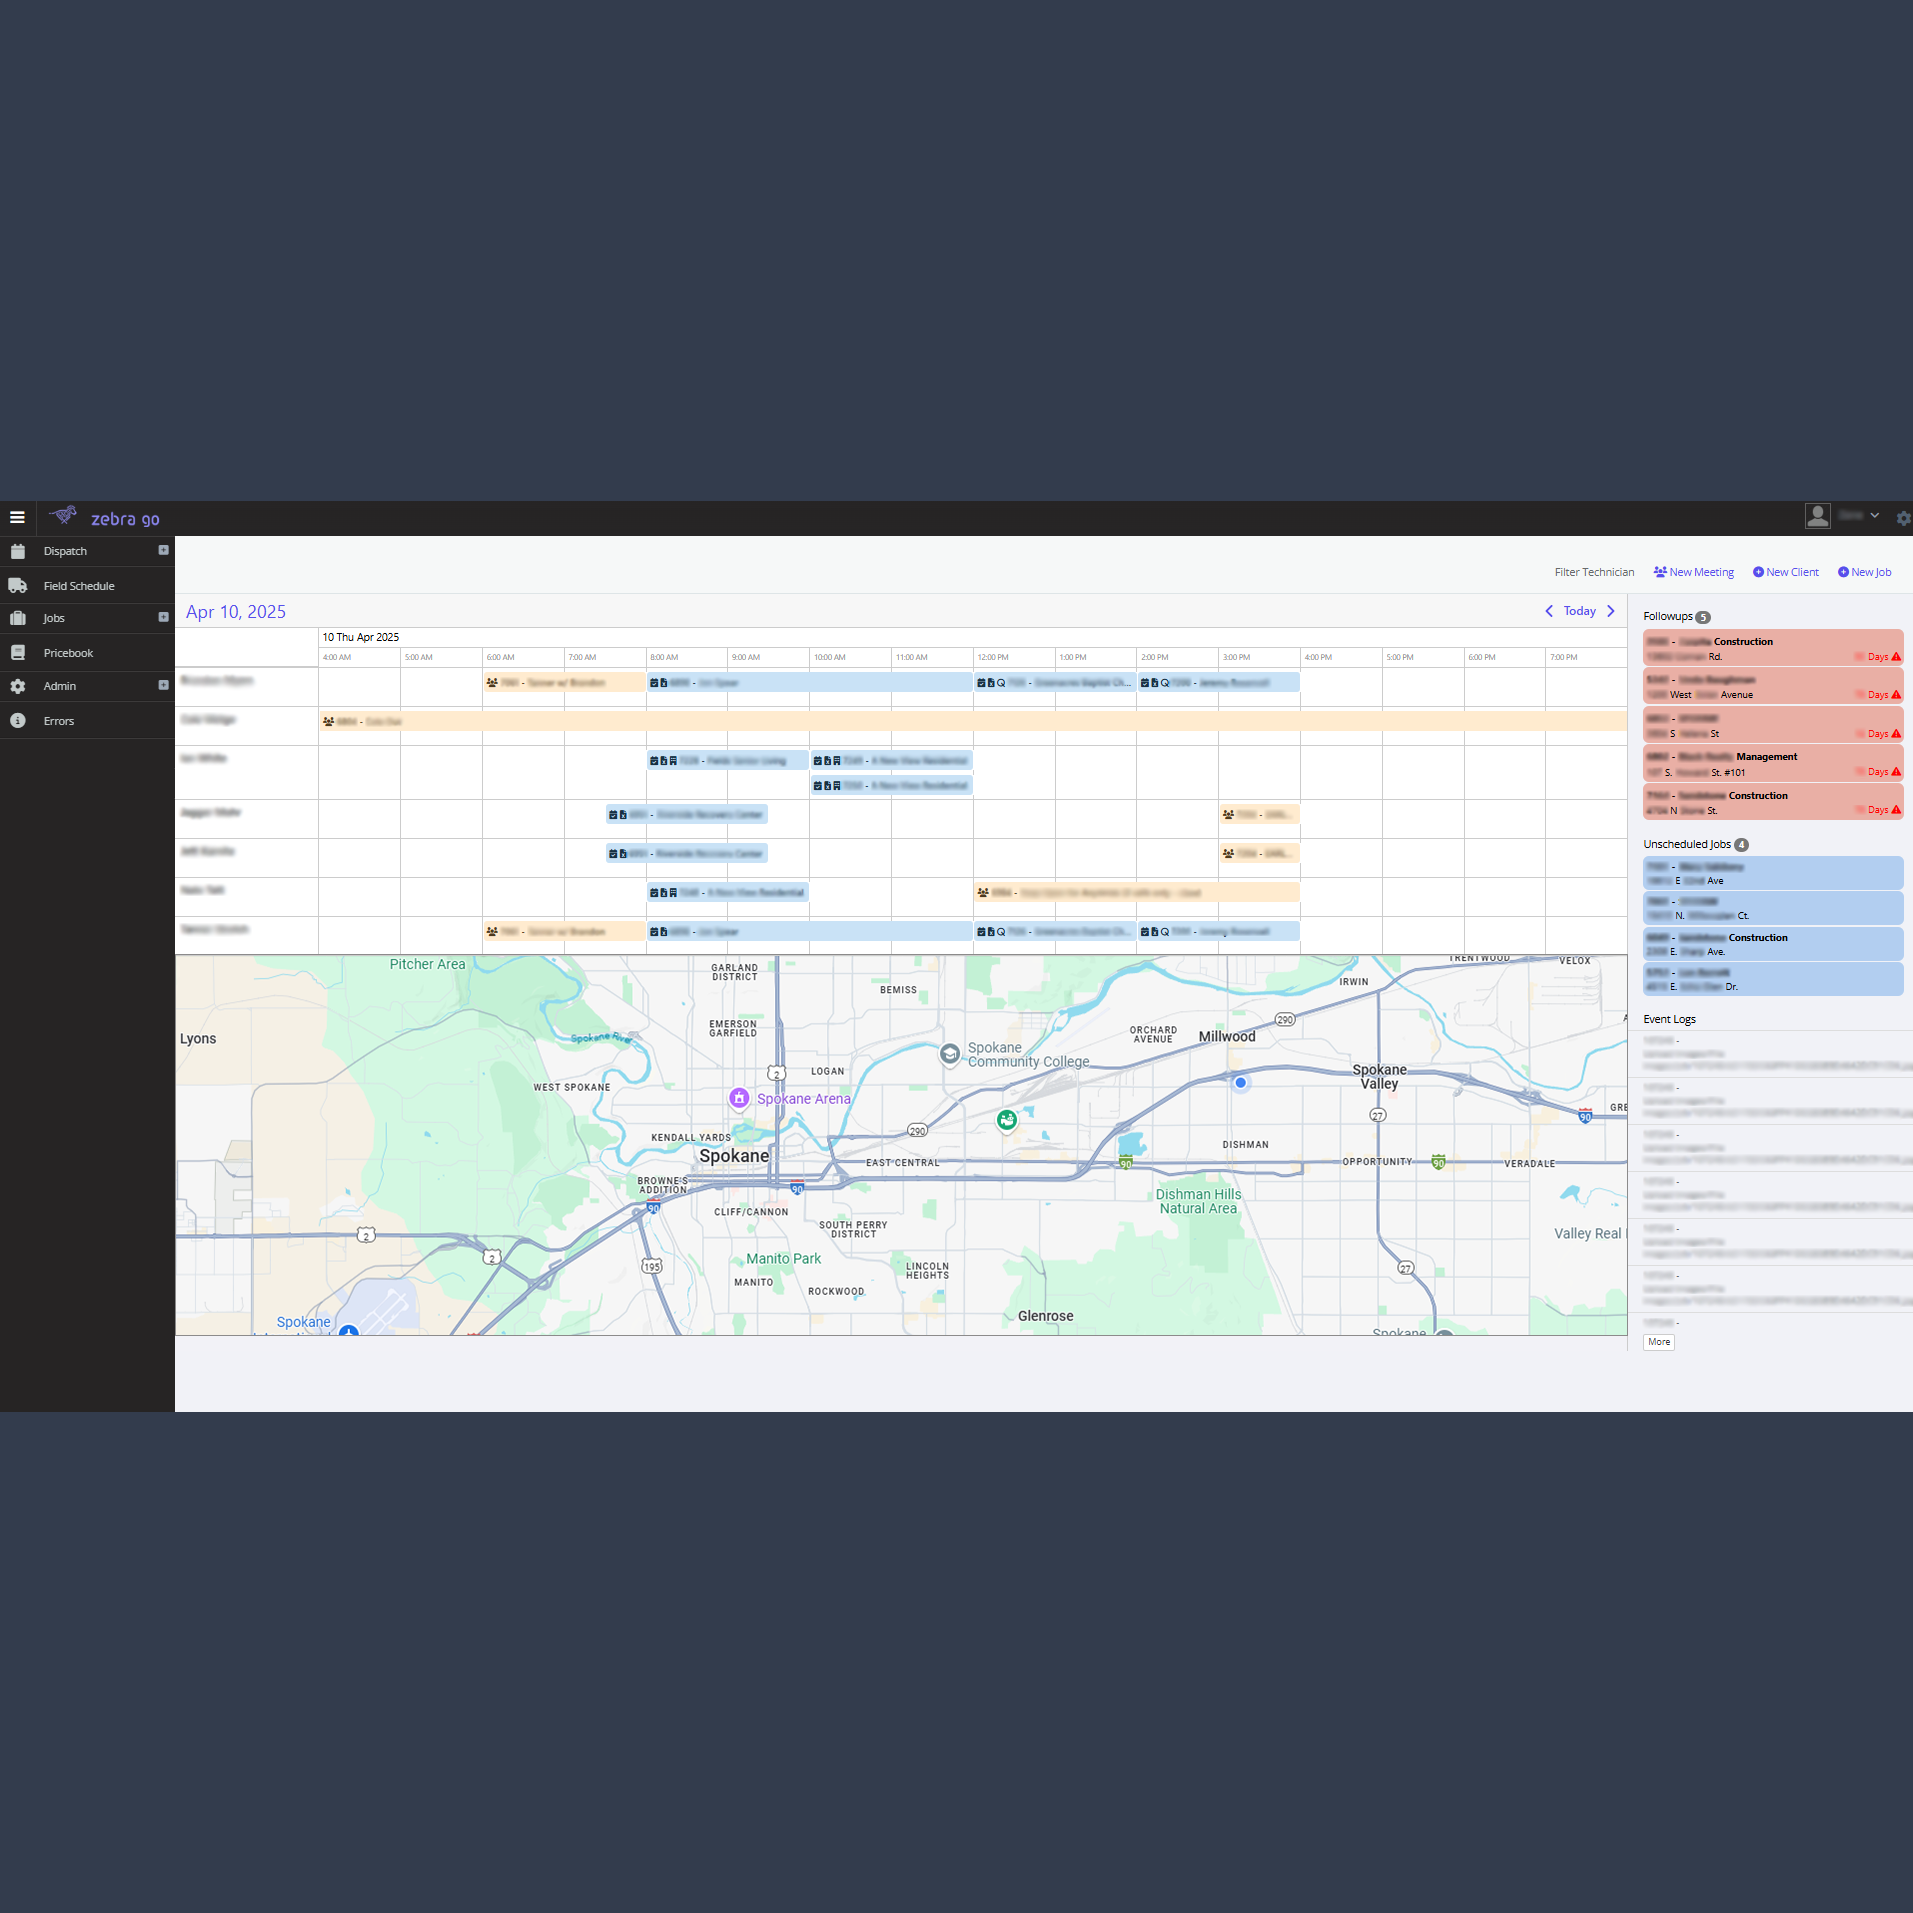Click the user avatar icon
The width and height of the screenshot is (1913, 1913).
(x=1817, y=516)
